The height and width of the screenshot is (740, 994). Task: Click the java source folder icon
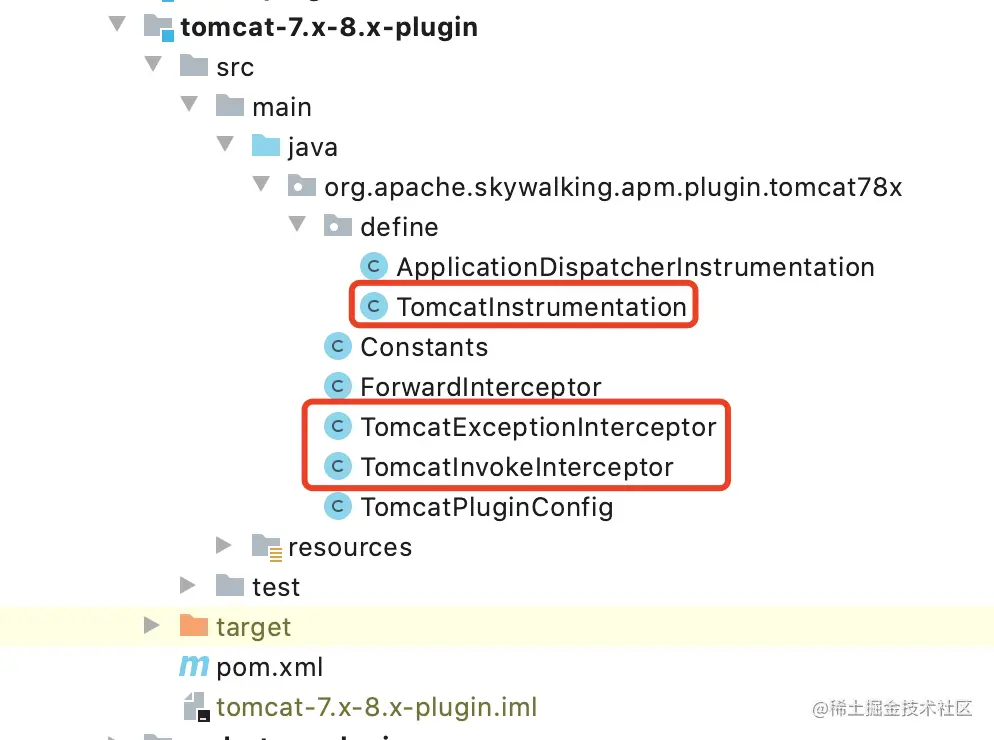[266, 146]
